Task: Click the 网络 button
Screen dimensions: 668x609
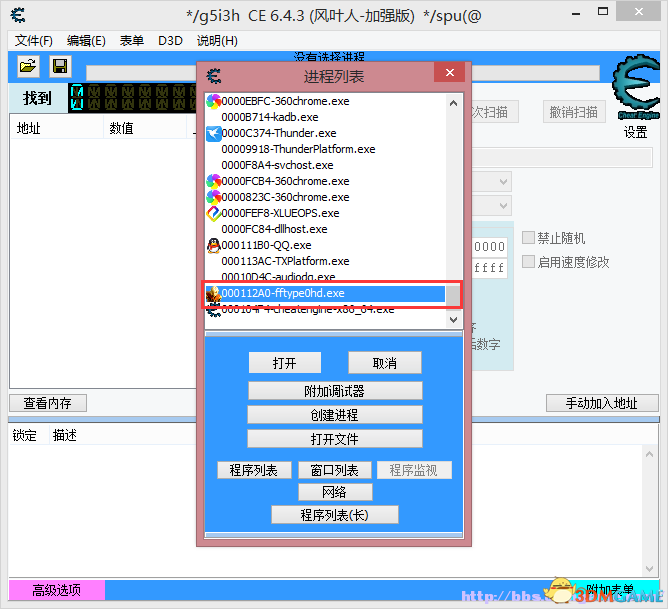Action: coord(335,492)
